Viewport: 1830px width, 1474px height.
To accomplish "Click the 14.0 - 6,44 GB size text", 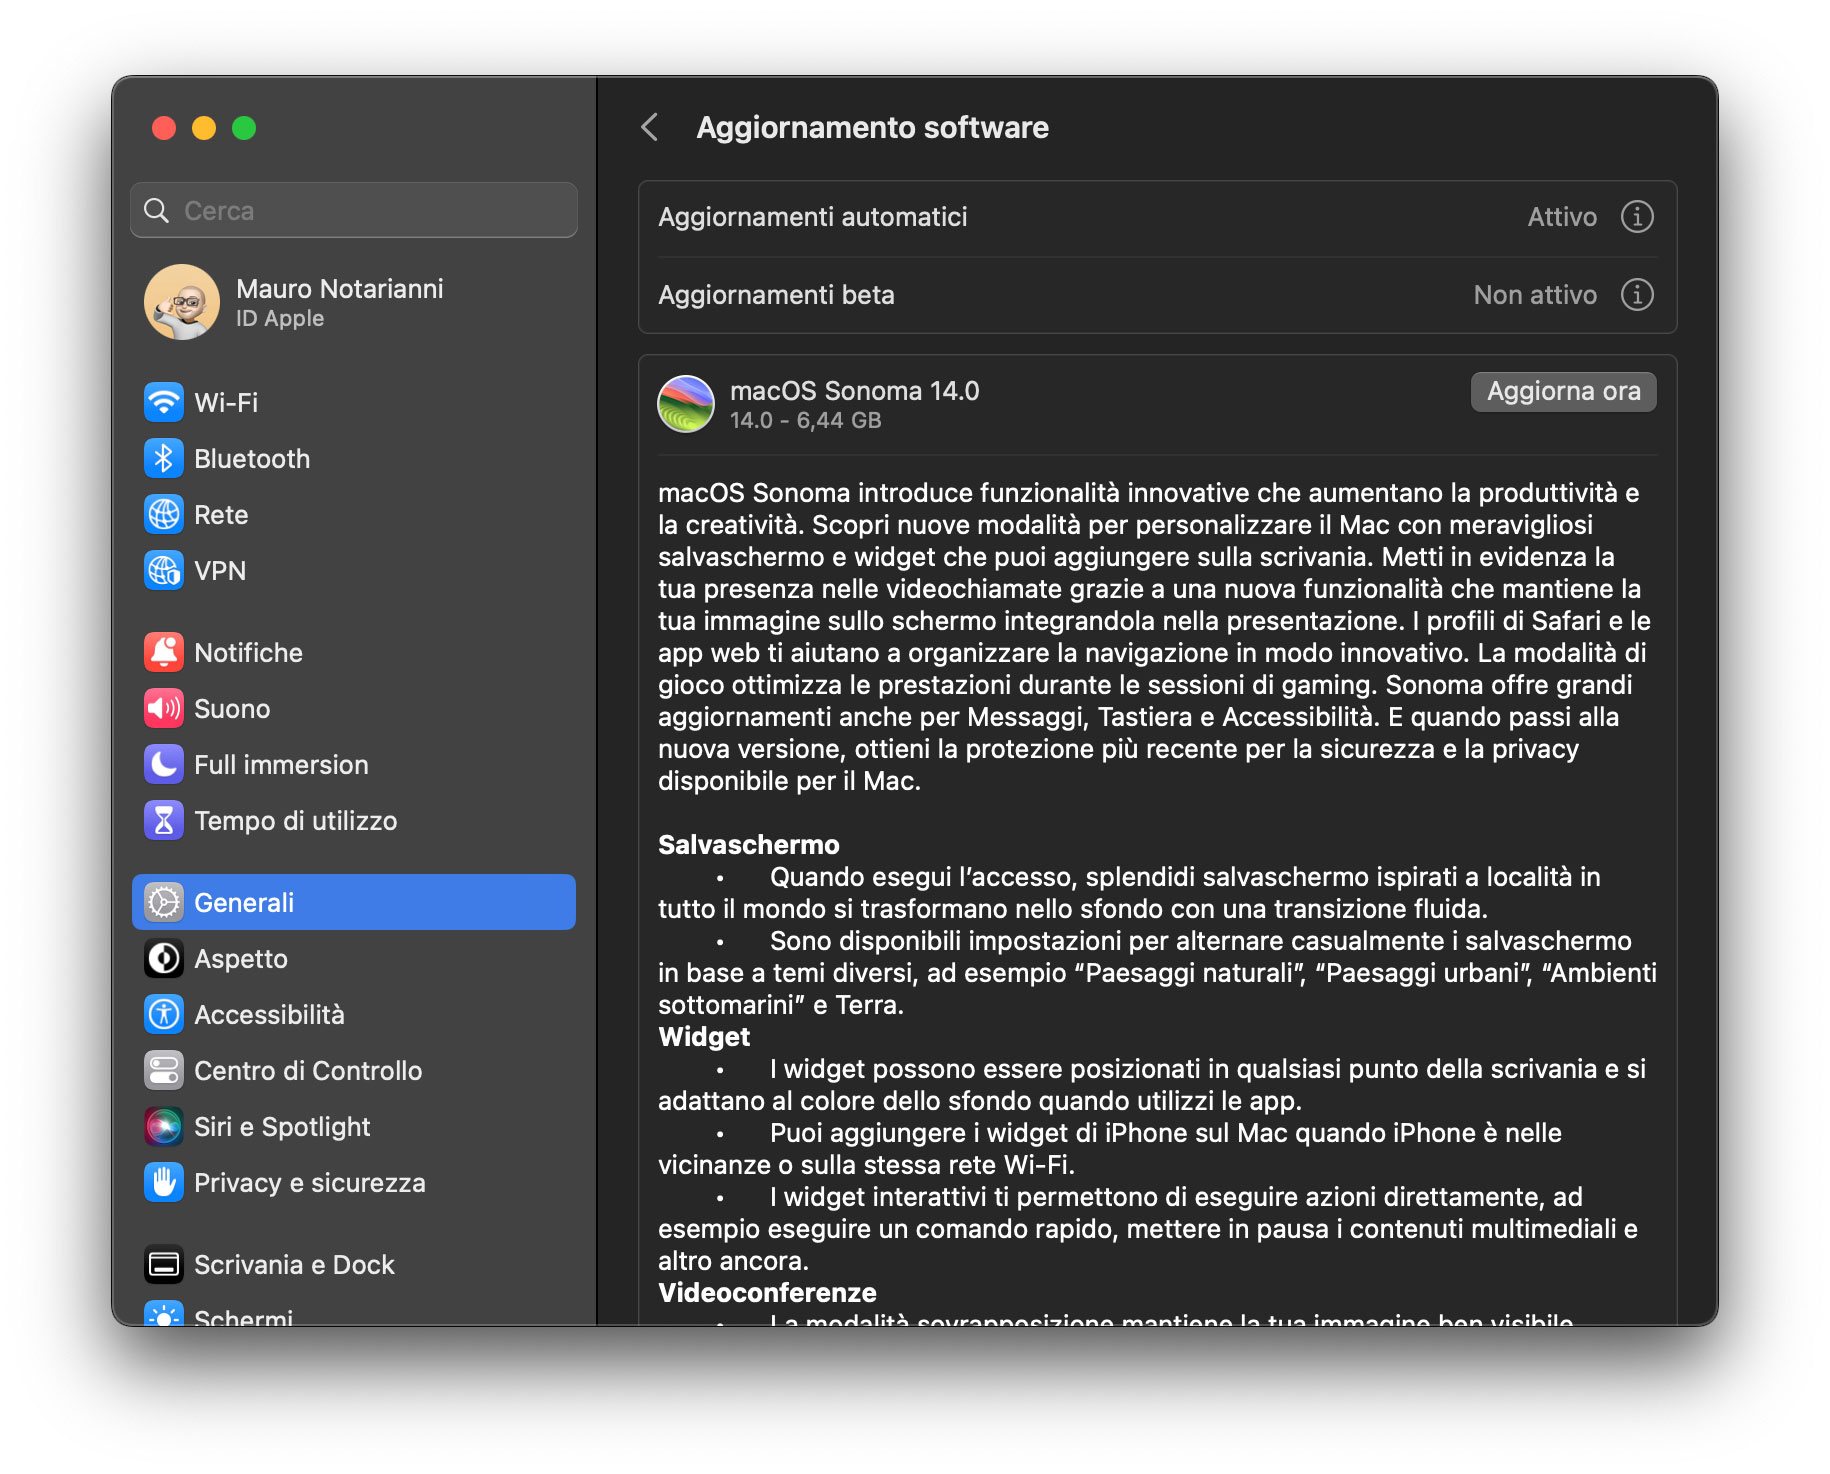I will coord(806,421).
